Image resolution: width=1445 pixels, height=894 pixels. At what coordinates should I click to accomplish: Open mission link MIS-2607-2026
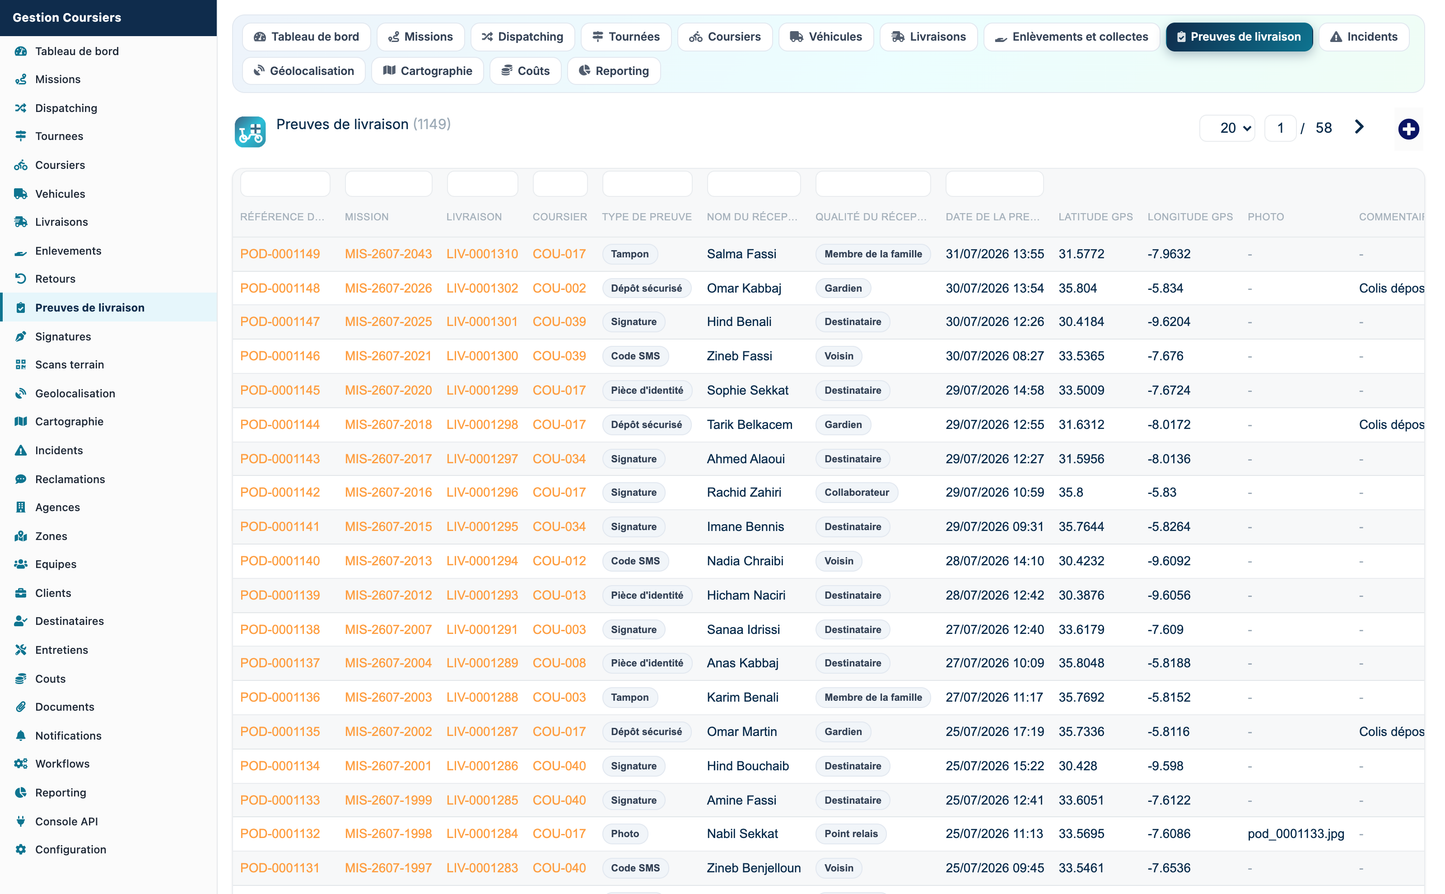tap(388, 288)
